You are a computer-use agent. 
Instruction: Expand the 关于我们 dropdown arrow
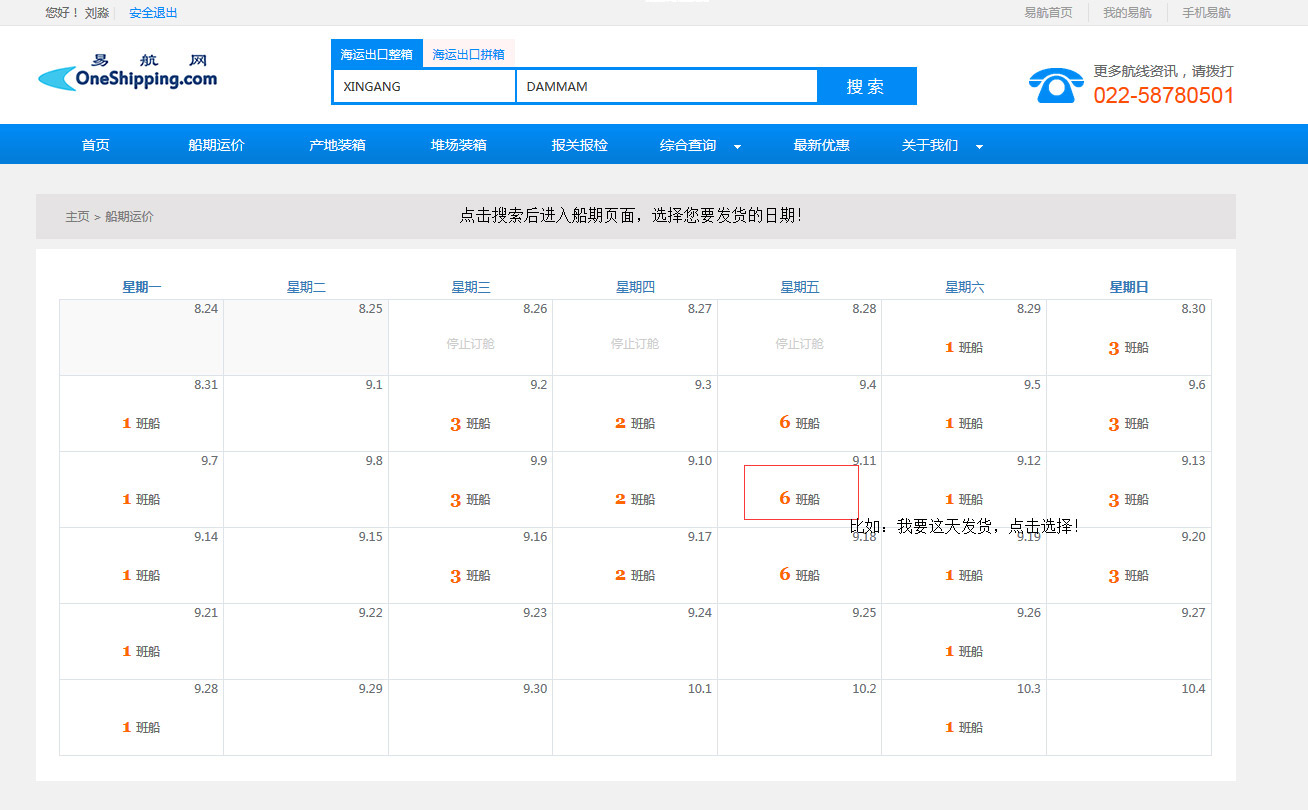point(979,147)
